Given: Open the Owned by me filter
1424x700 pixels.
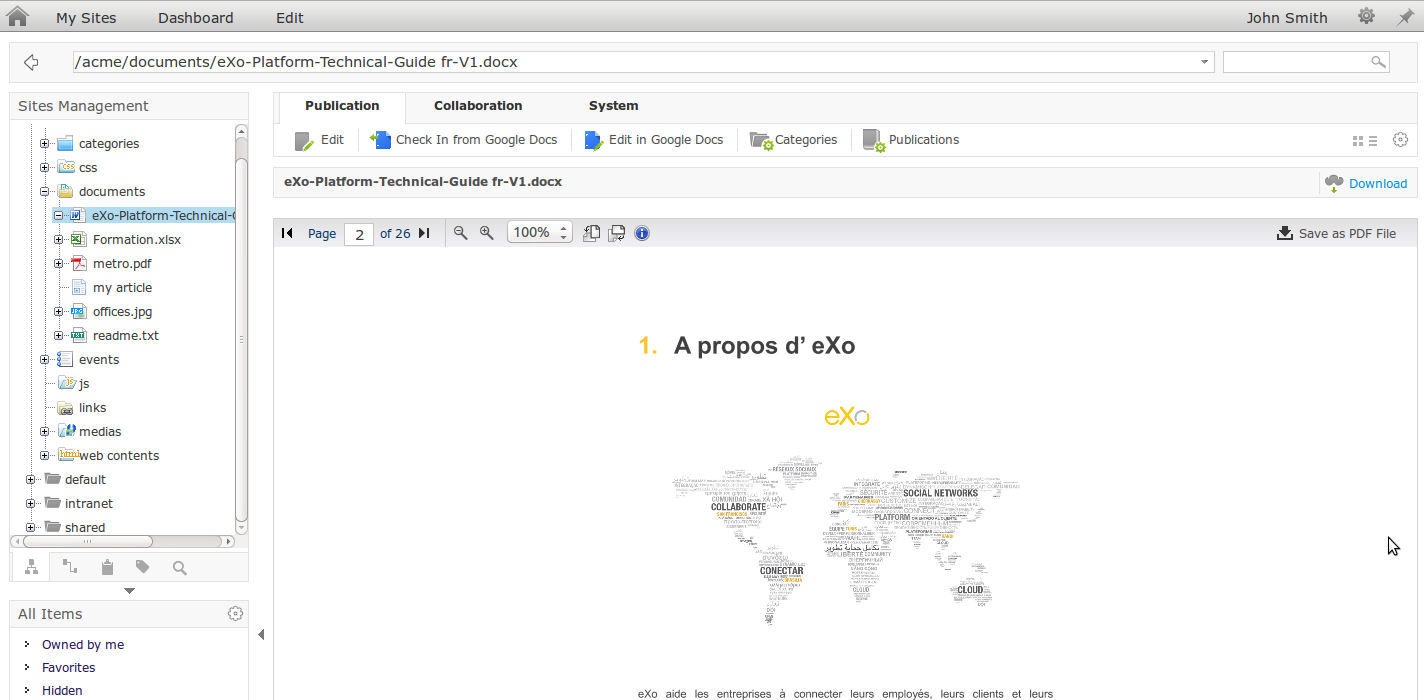Looking at the screenshot, I should pos(83,645).
